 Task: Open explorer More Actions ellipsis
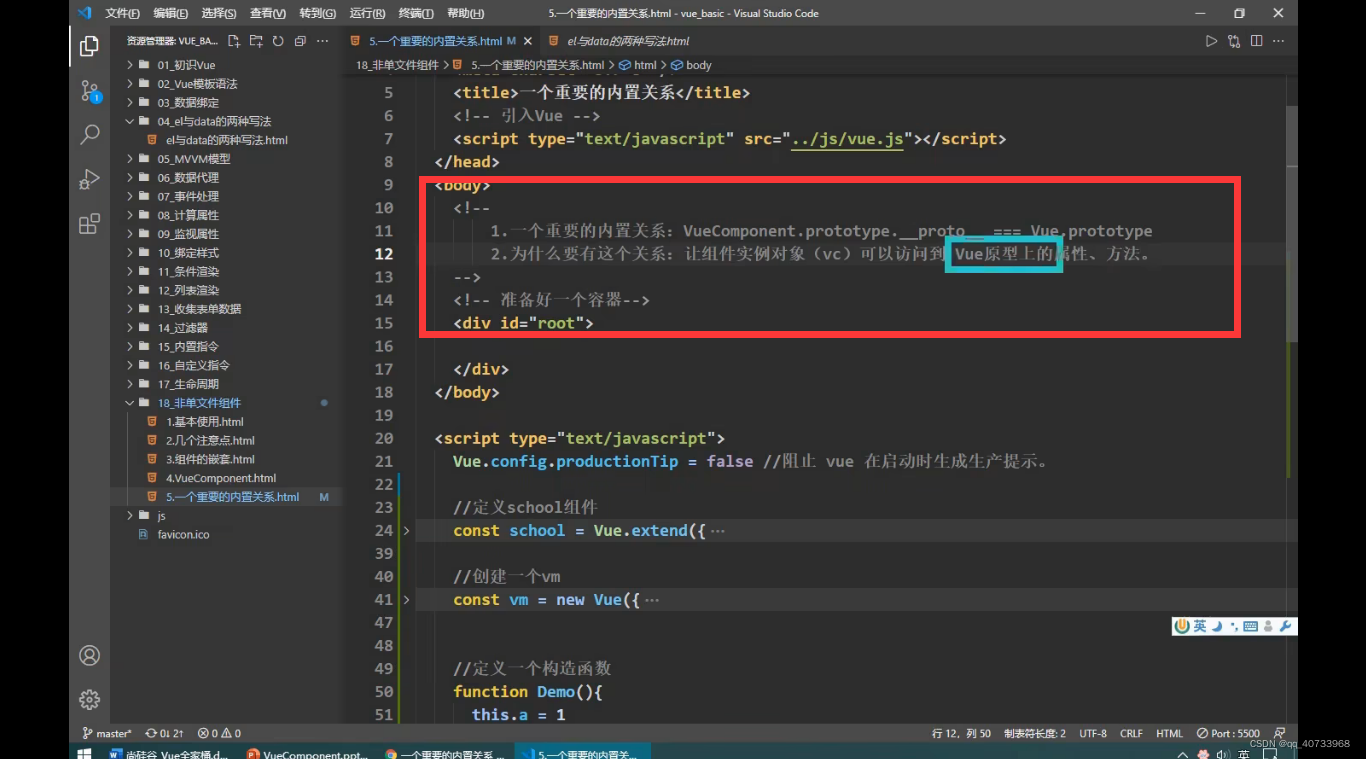[x=322, y=41]
